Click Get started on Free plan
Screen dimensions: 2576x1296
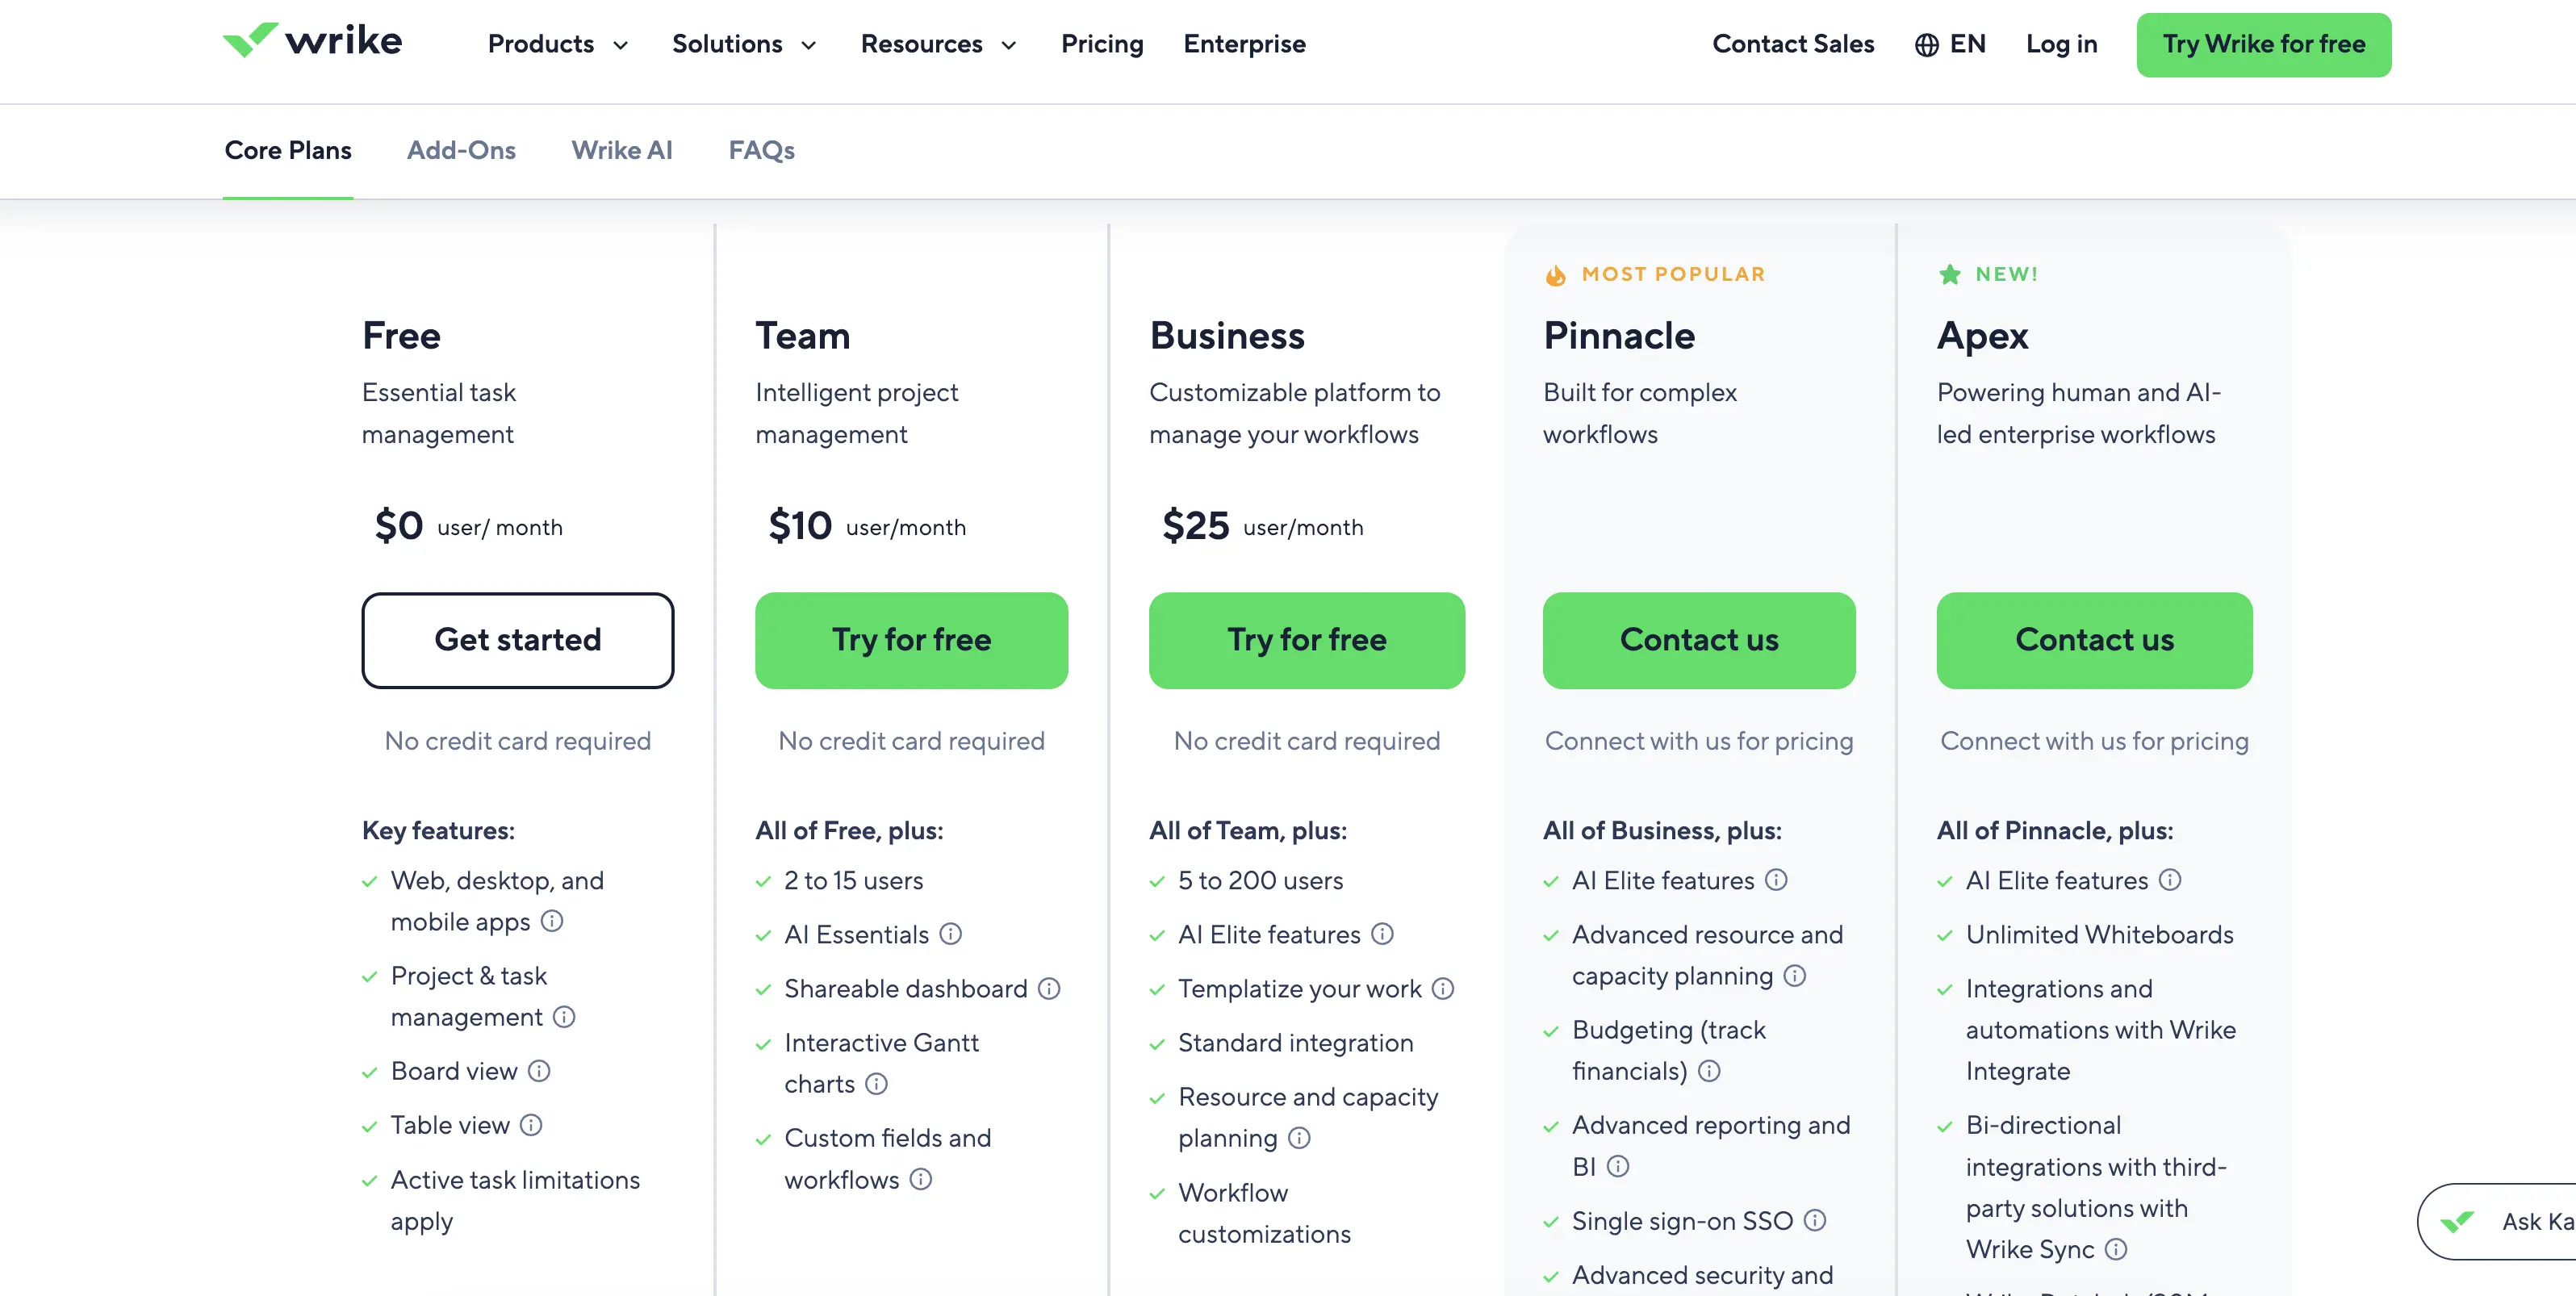point(518,640)
